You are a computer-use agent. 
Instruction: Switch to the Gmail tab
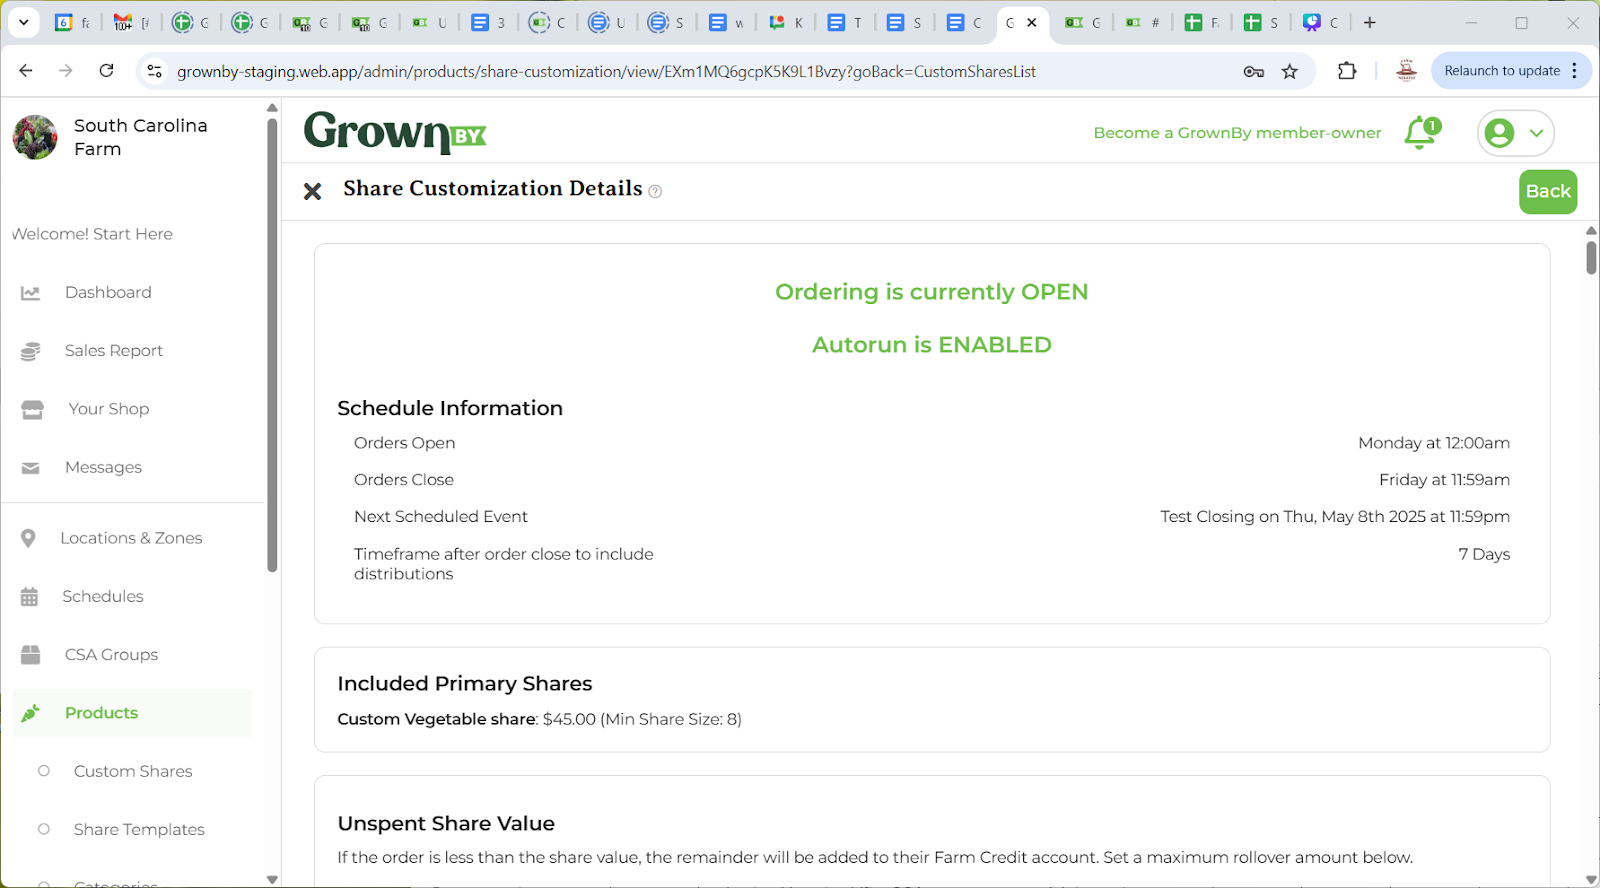point(132,22)
